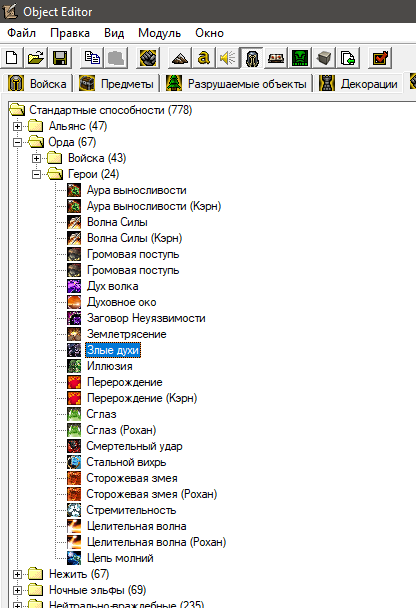
Task: Select Сторожевая змея without Рохан
Action: [x=132, y=478]
